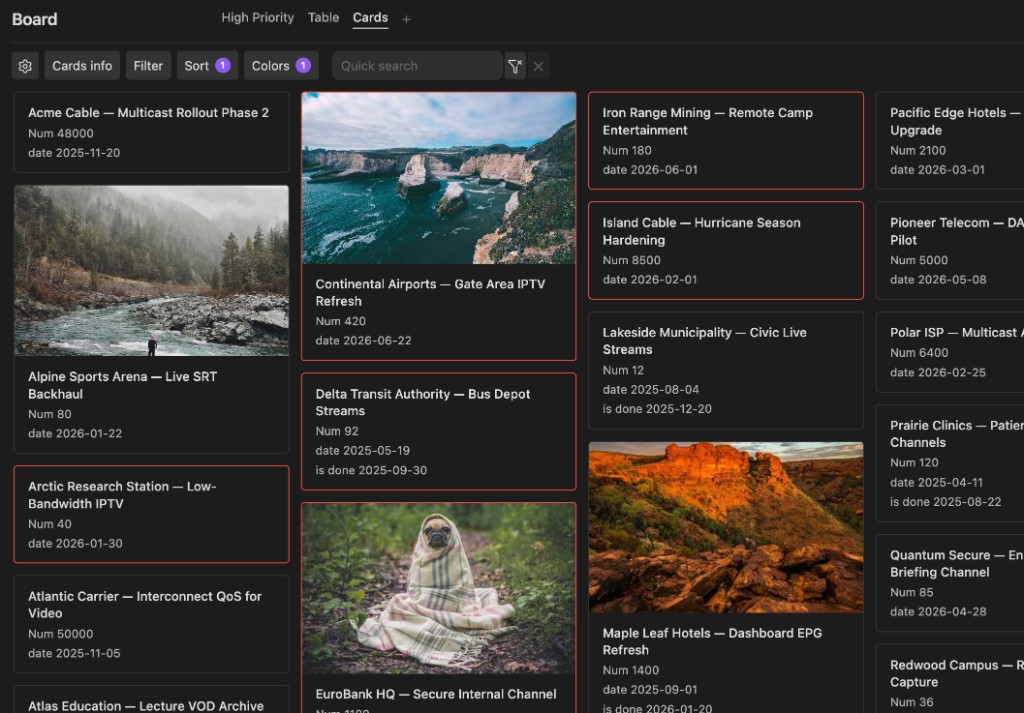This screenshot has width=1024, height=713.
Task: Click Num 6400 on Polar ISP card
Action: [x=919, y=353]
